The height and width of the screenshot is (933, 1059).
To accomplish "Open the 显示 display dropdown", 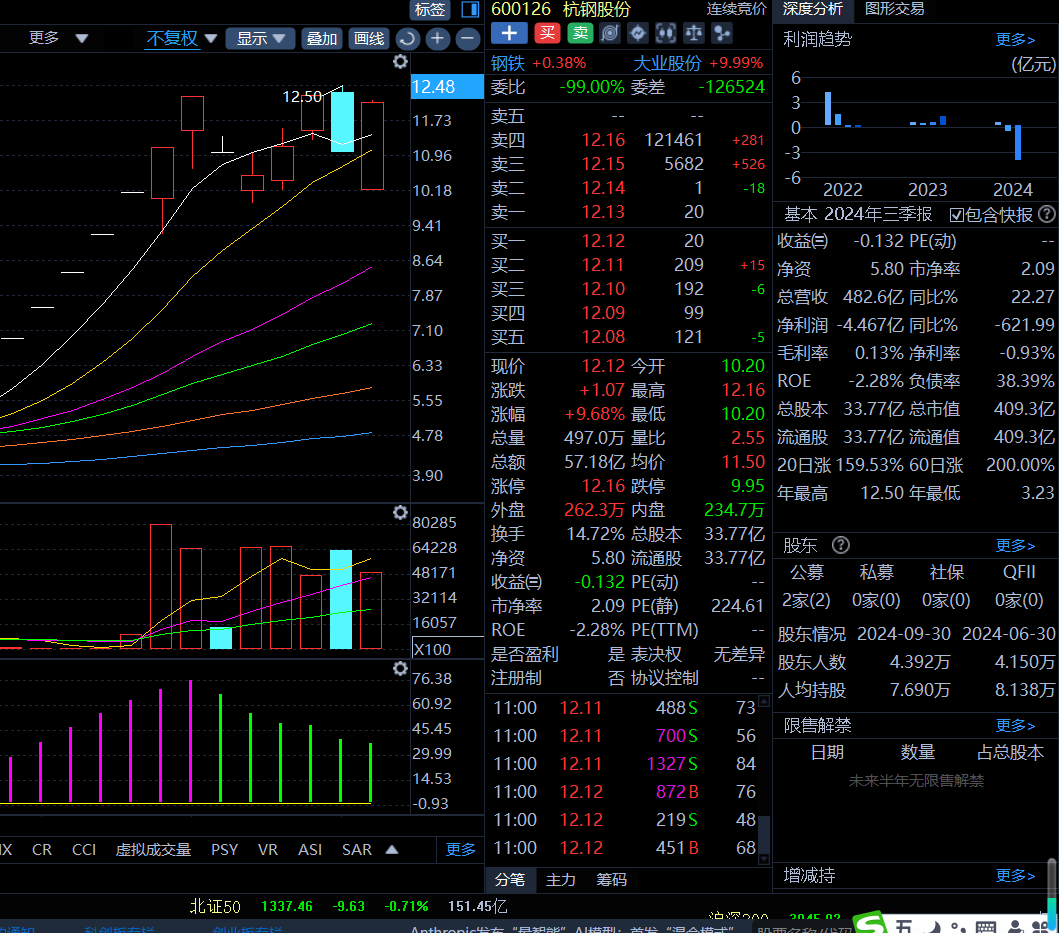I will 260,39.
